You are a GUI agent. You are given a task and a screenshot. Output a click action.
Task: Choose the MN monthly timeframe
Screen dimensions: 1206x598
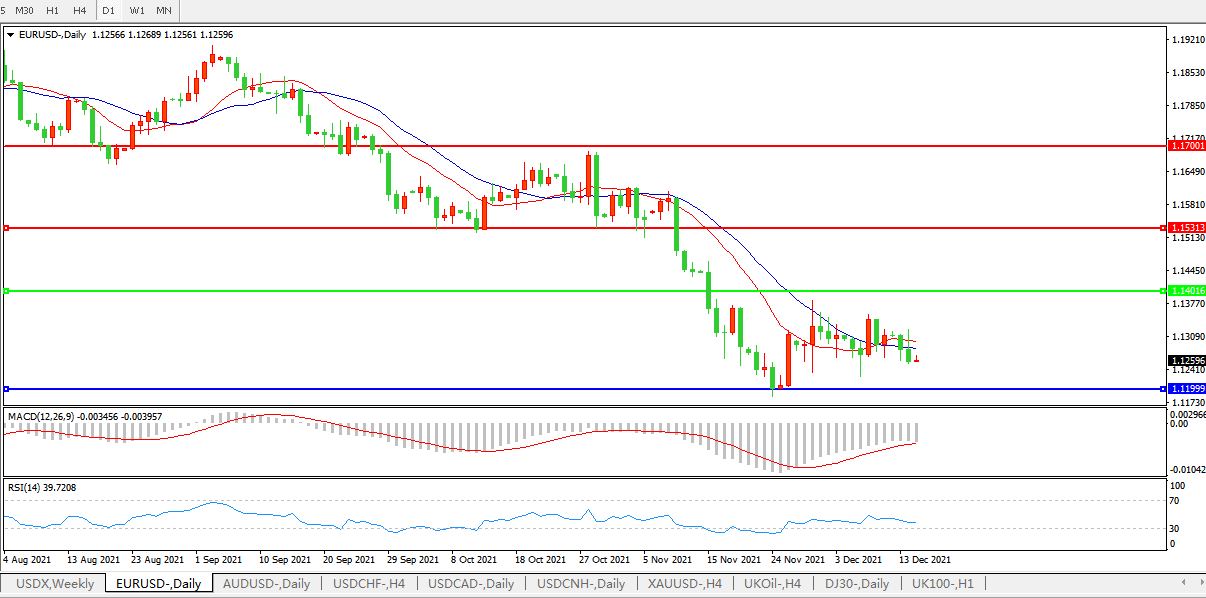(x=164, y=10)
